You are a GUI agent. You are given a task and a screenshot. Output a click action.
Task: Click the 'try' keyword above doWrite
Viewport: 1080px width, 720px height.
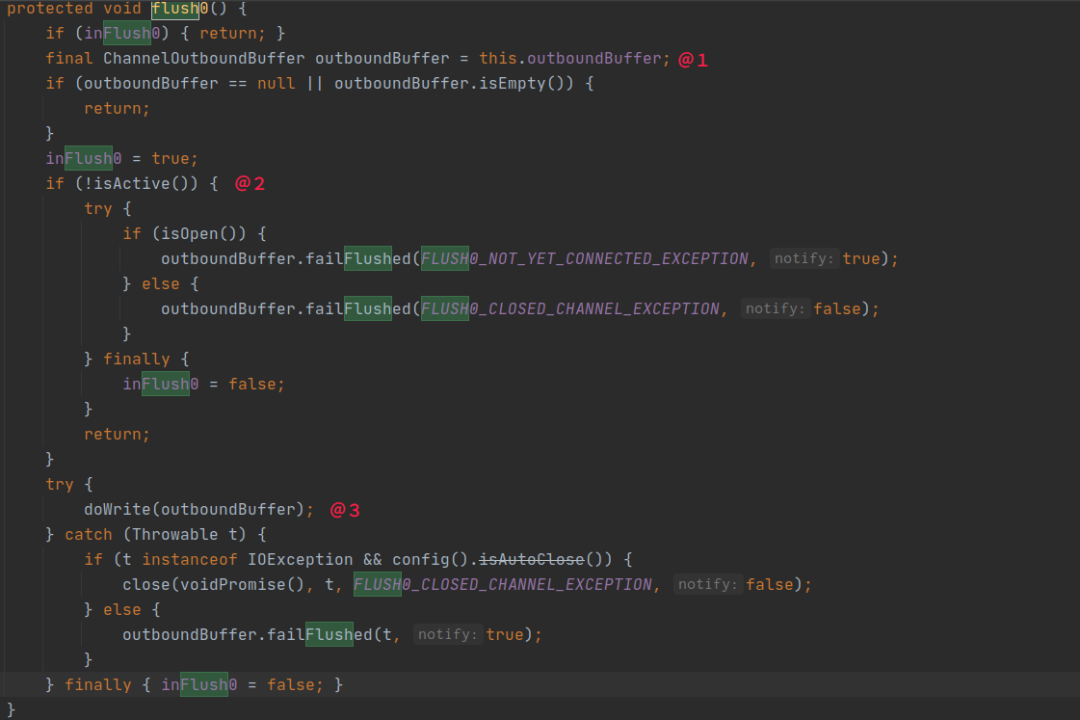point(59,484)
